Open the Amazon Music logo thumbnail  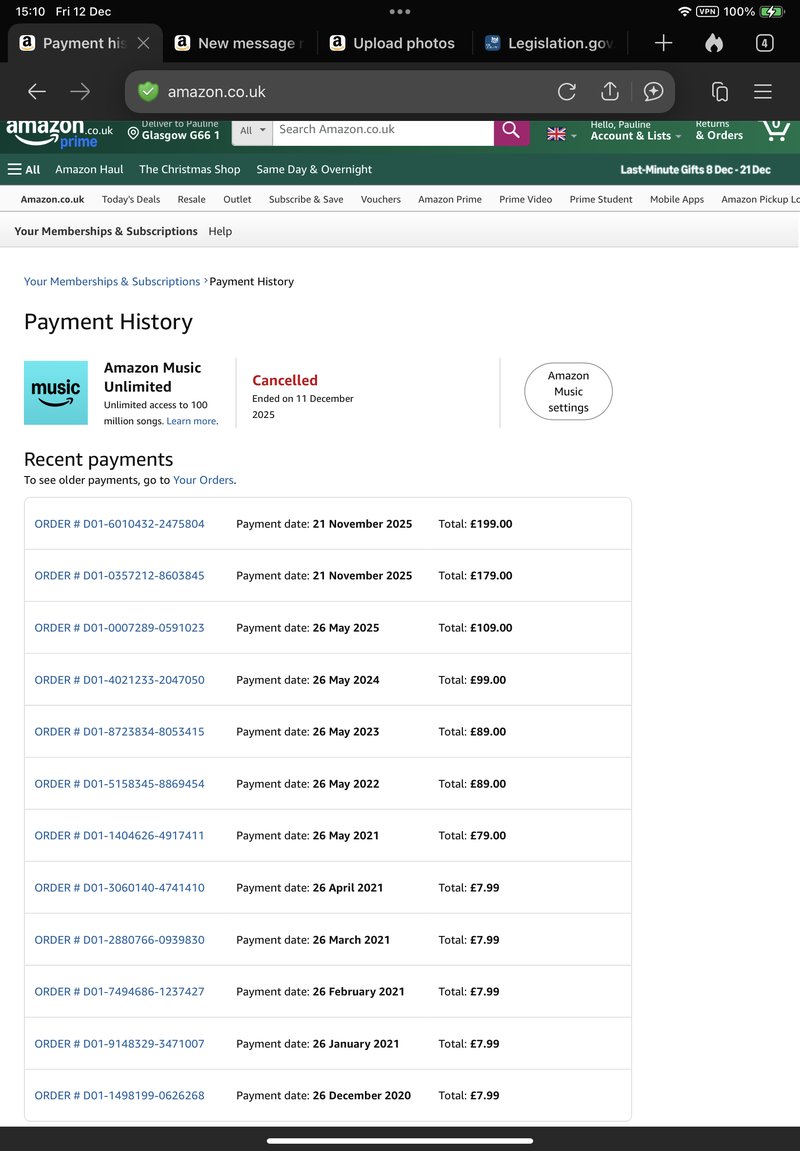tap(56, 393)
